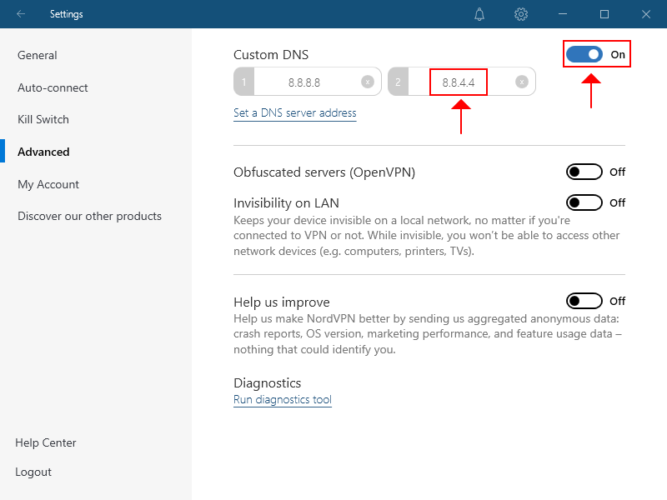
Task: Open the General settings section
Action: click(37, 55)
